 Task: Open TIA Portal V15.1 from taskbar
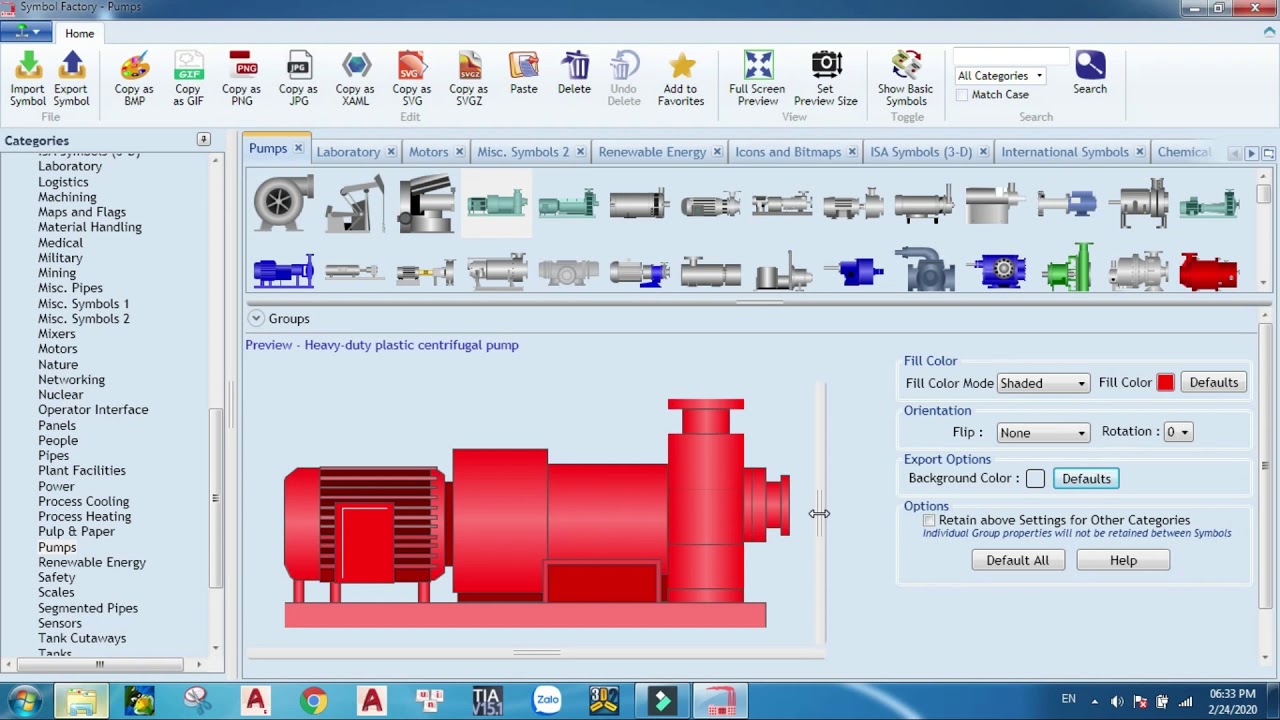[487, 701]
